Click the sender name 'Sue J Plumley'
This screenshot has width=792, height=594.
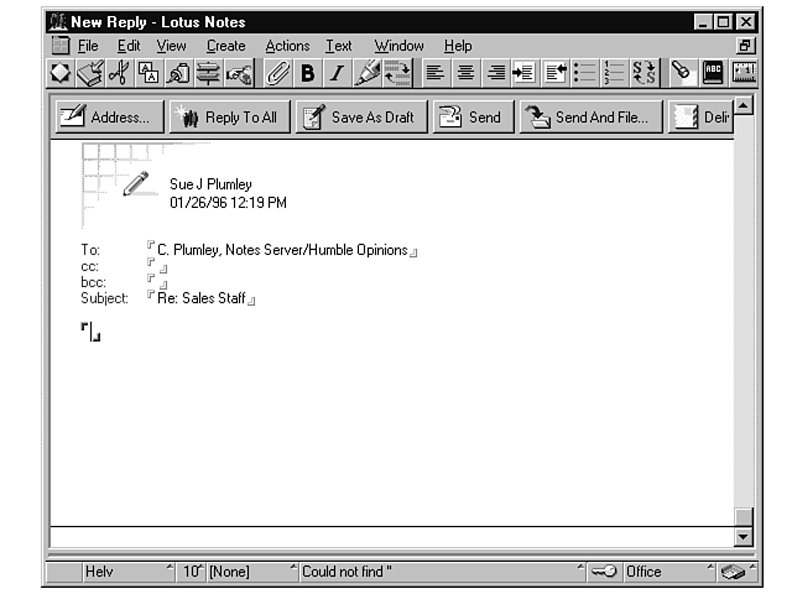click(x=211, y=184)
